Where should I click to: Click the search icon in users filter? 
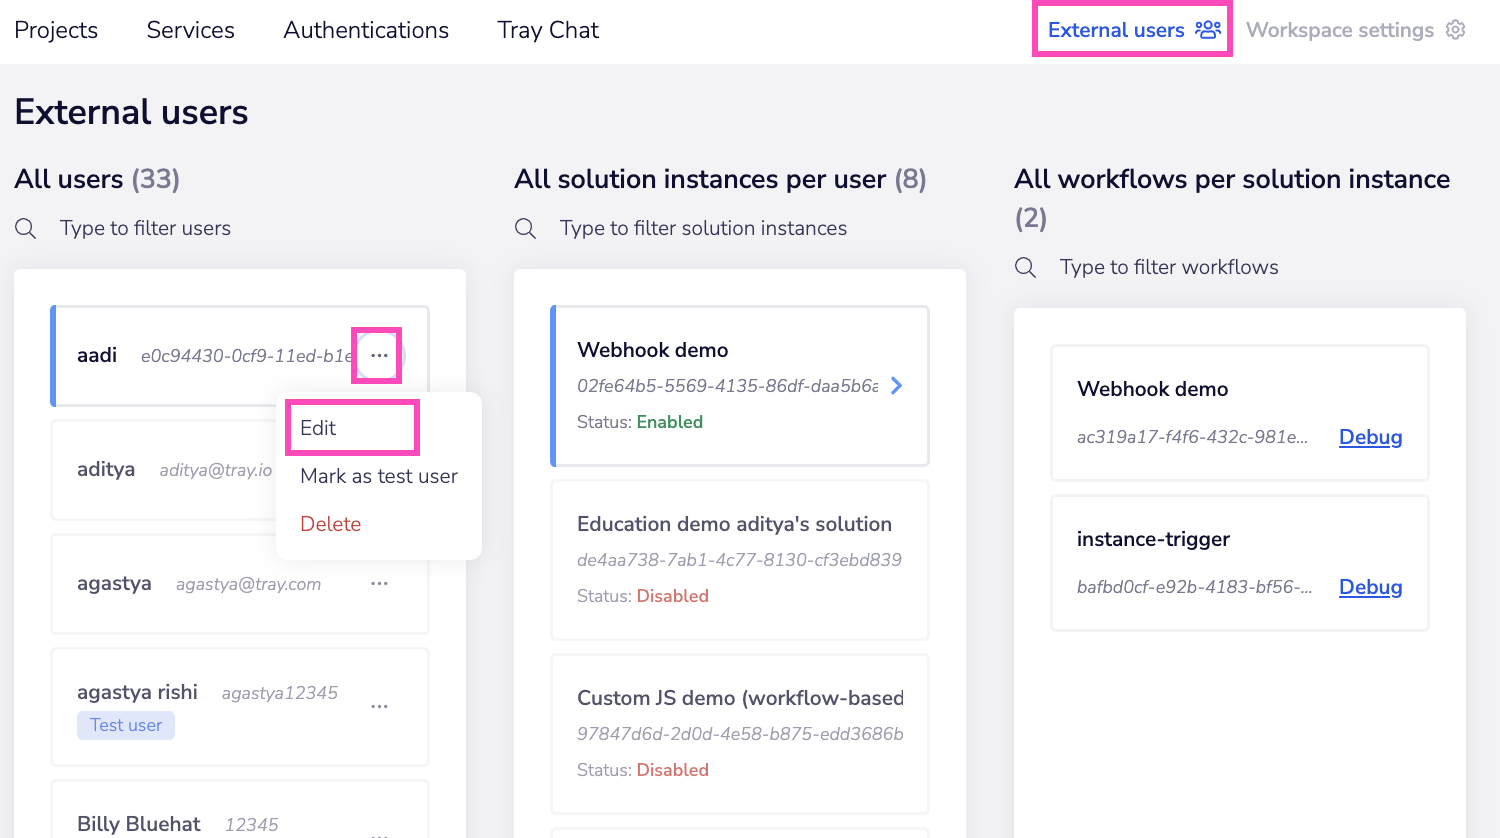click(26, 229)
